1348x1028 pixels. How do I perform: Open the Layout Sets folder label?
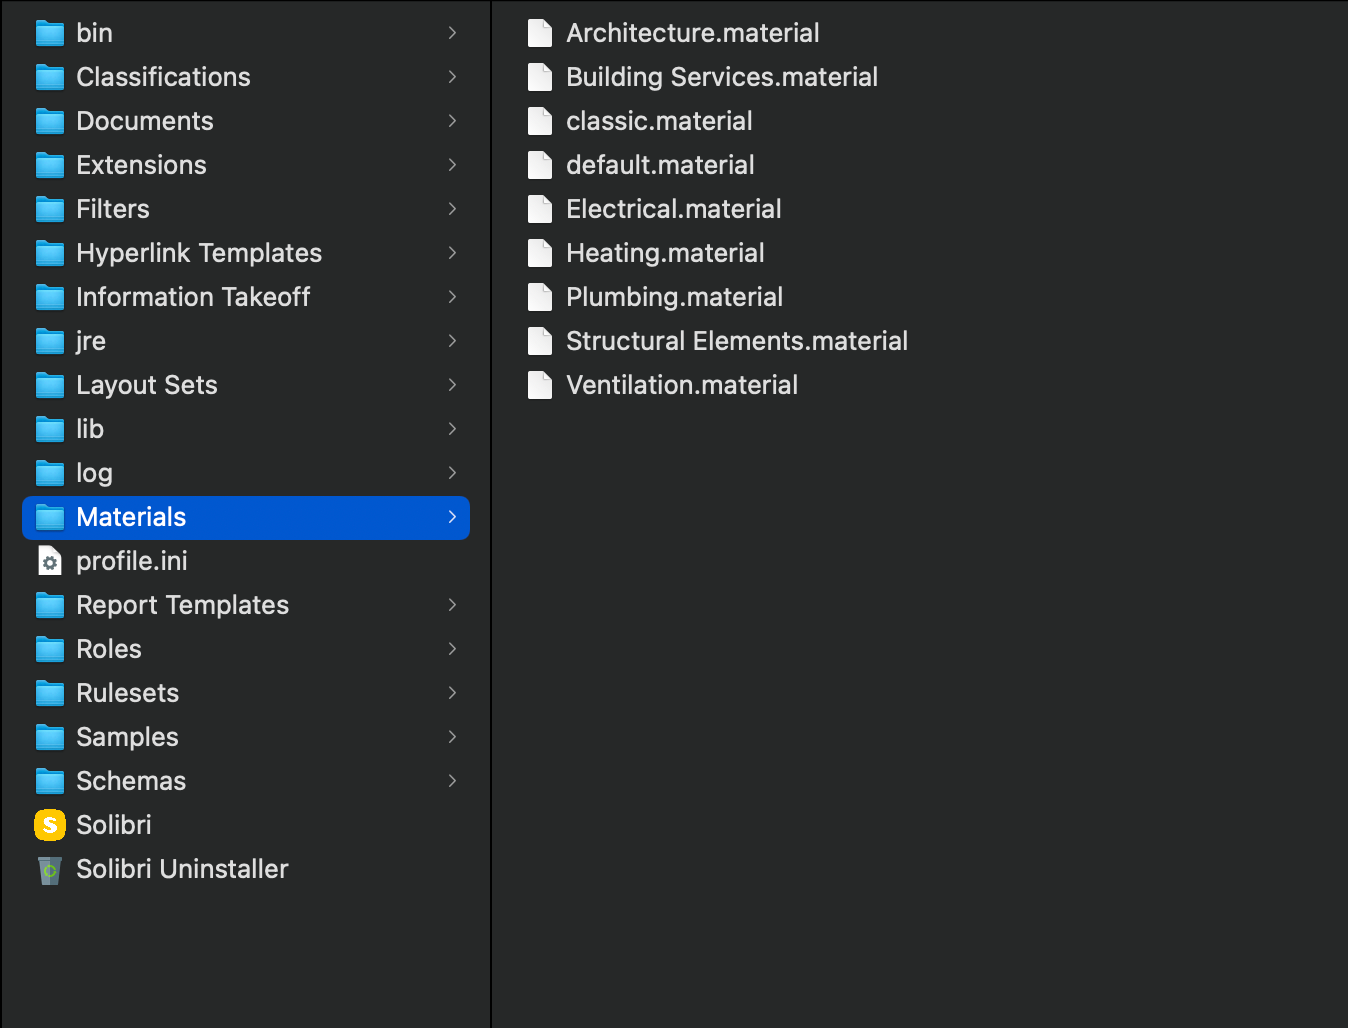pos(147,385)
